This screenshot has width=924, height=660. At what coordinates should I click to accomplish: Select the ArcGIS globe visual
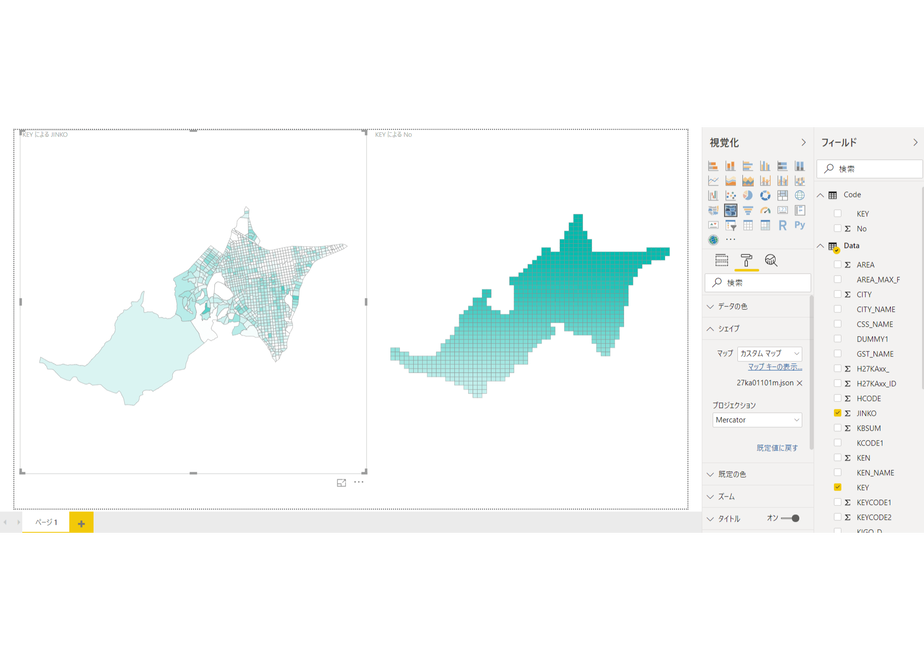point(713,240)
